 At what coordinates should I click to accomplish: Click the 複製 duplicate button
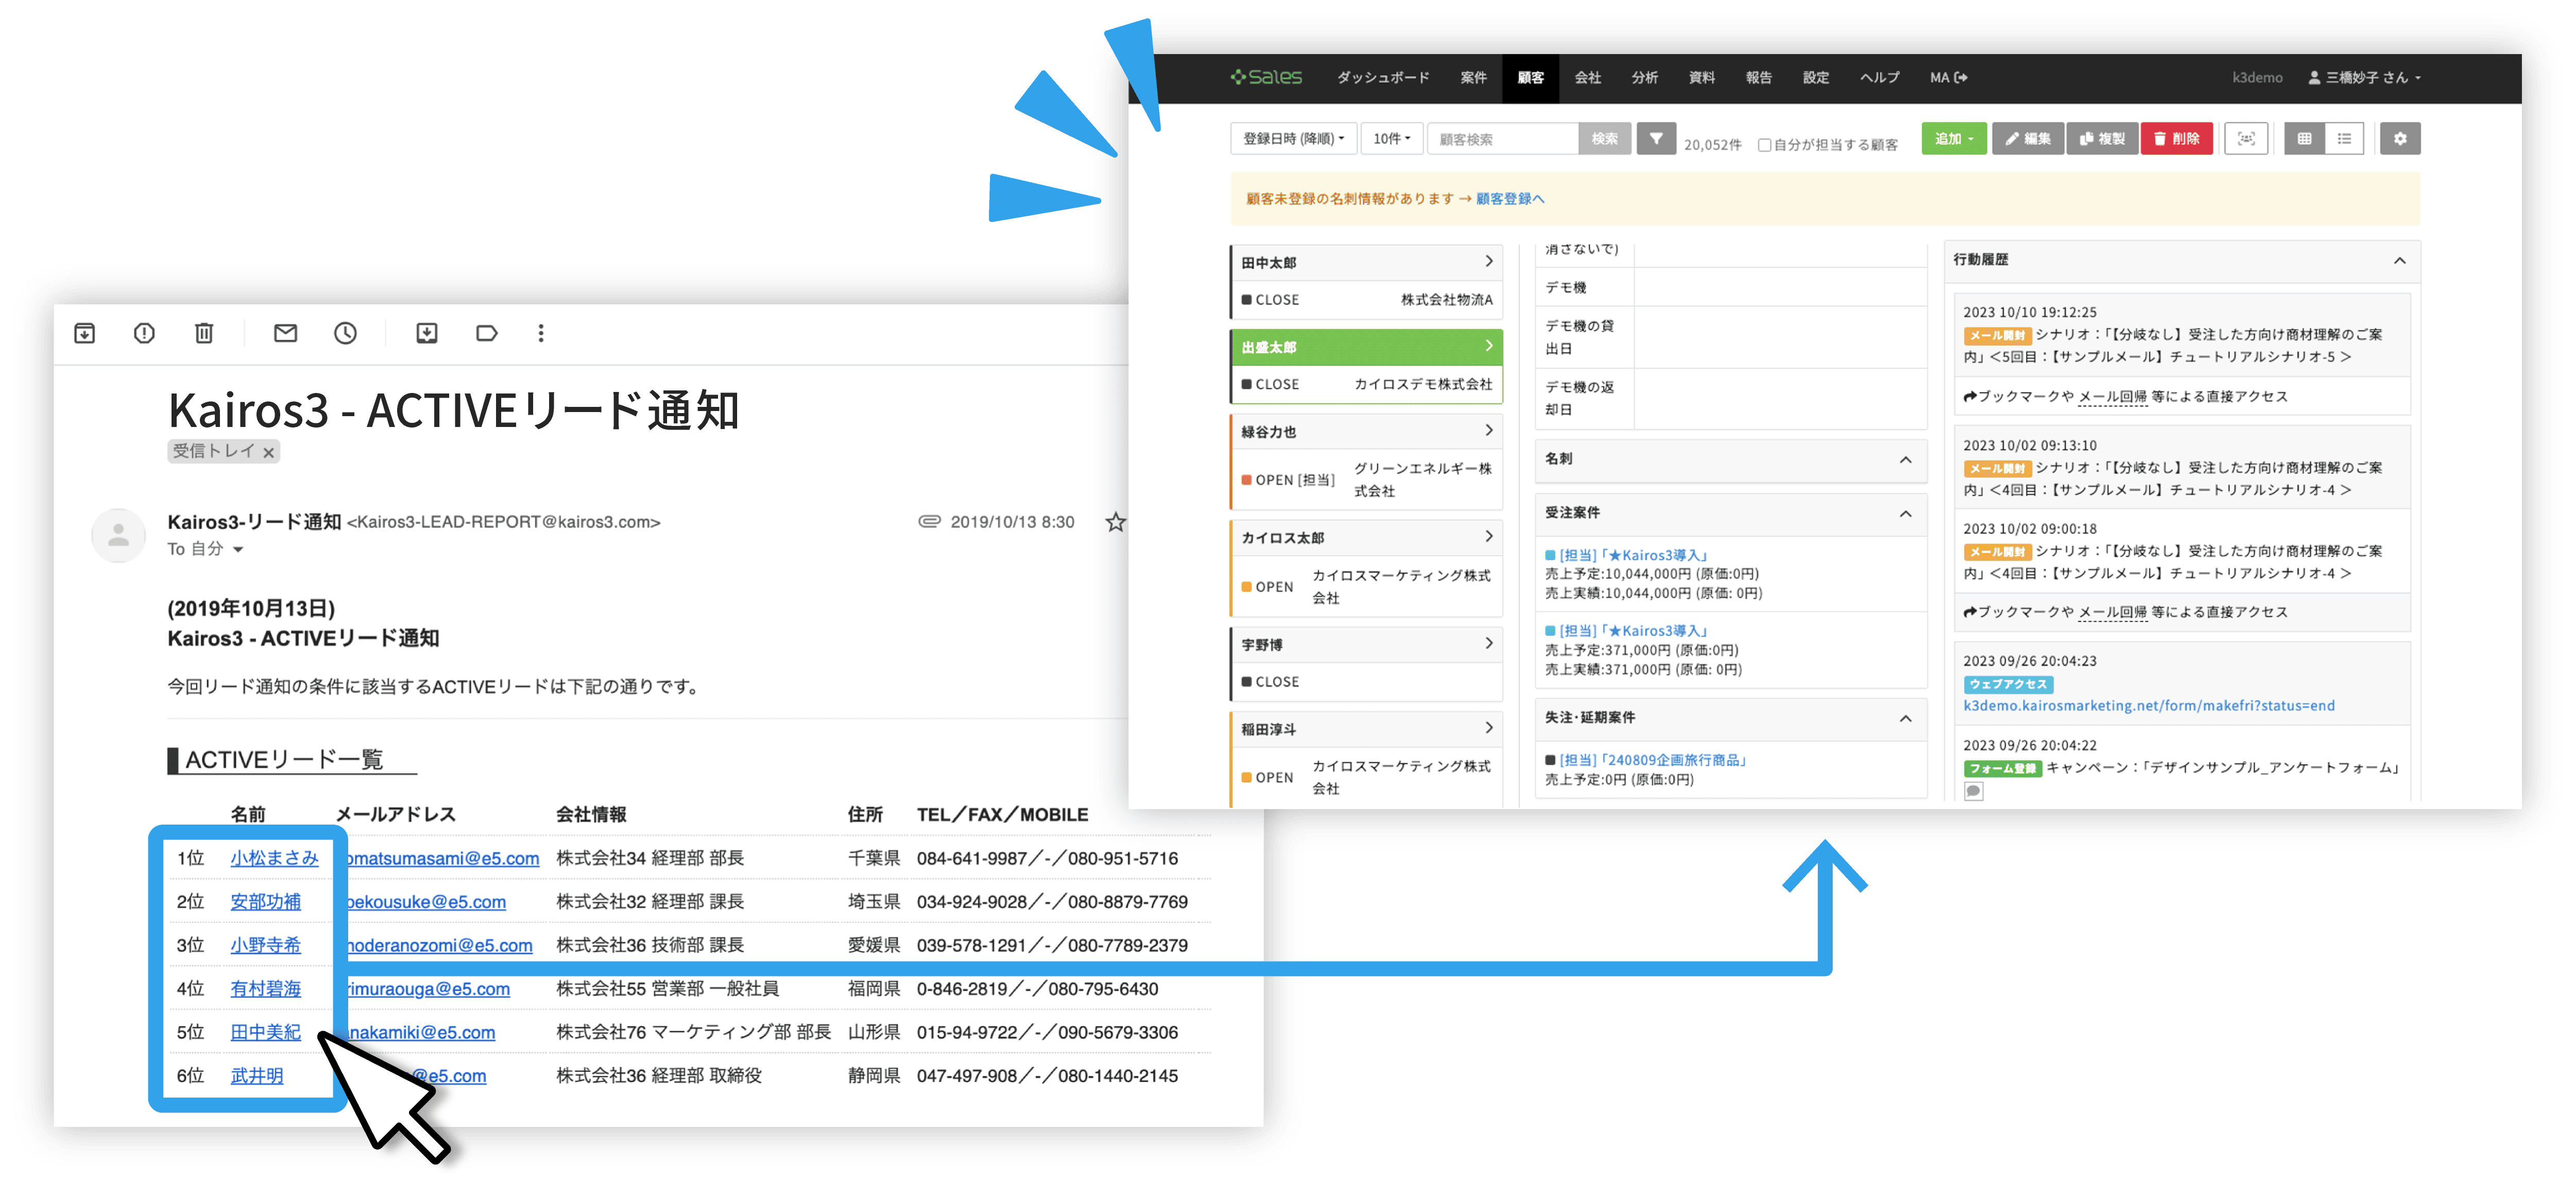[2102, 139]
